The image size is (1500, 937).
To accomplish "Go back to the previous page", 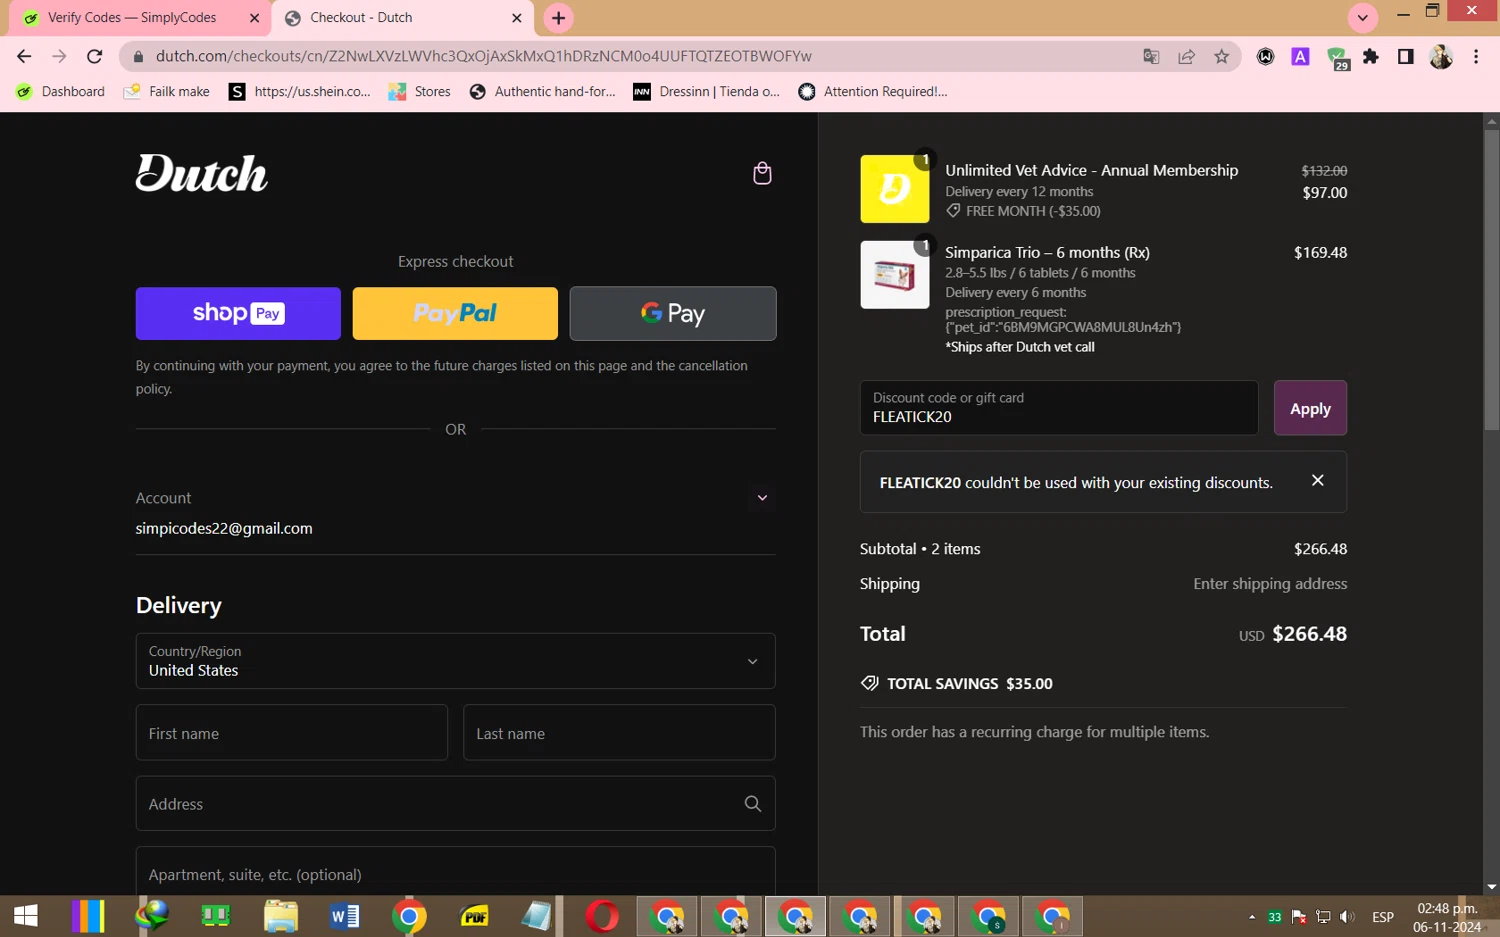I will coord(24,56).
